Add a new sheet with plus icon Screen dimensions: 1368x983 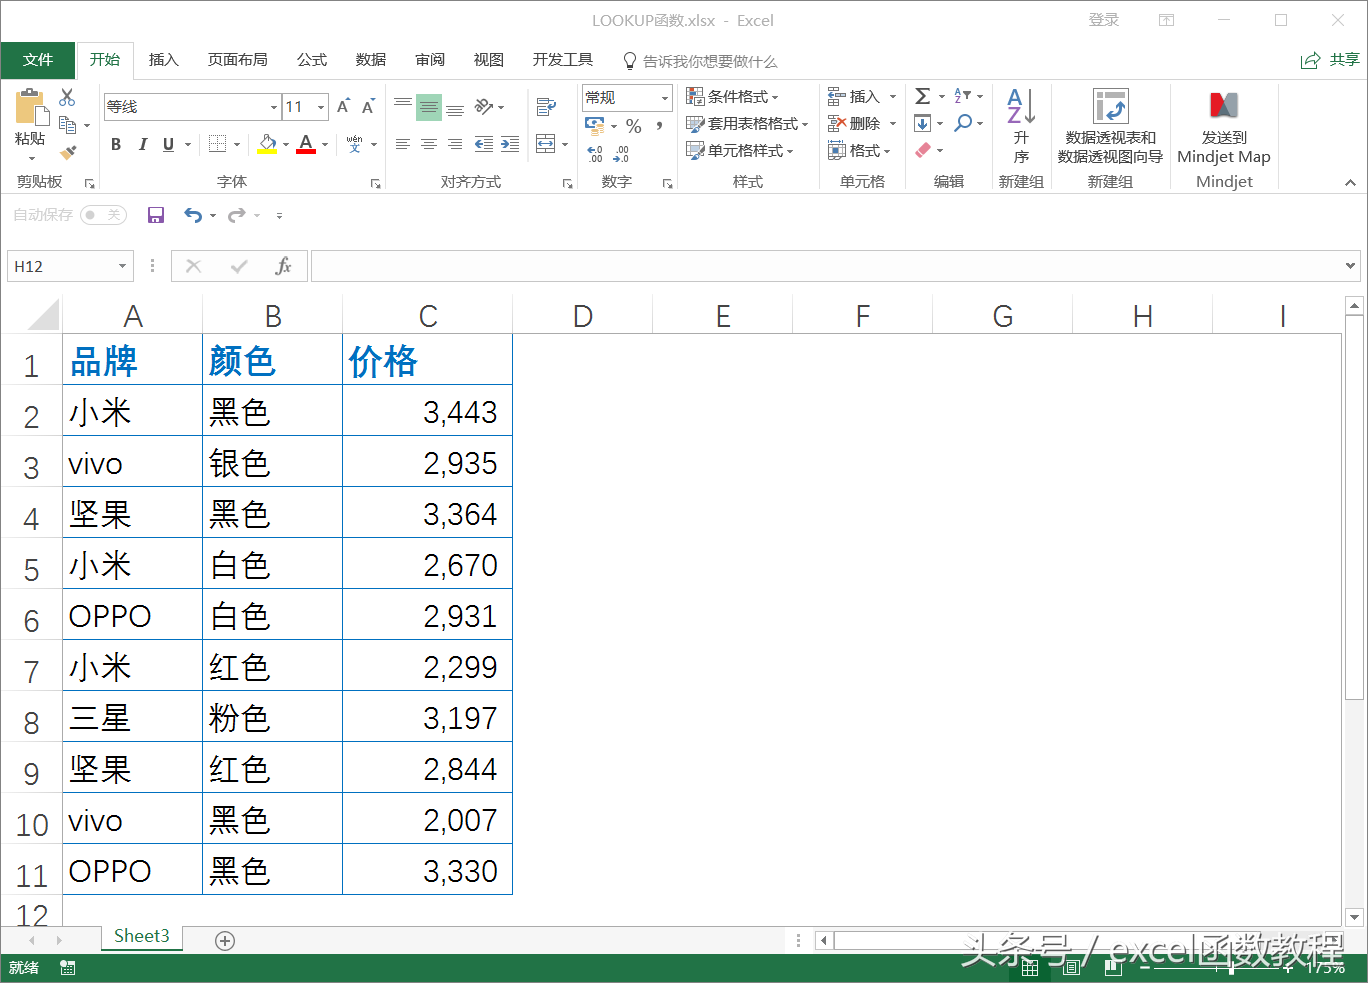pyautogui.click(x=225, y=940)
